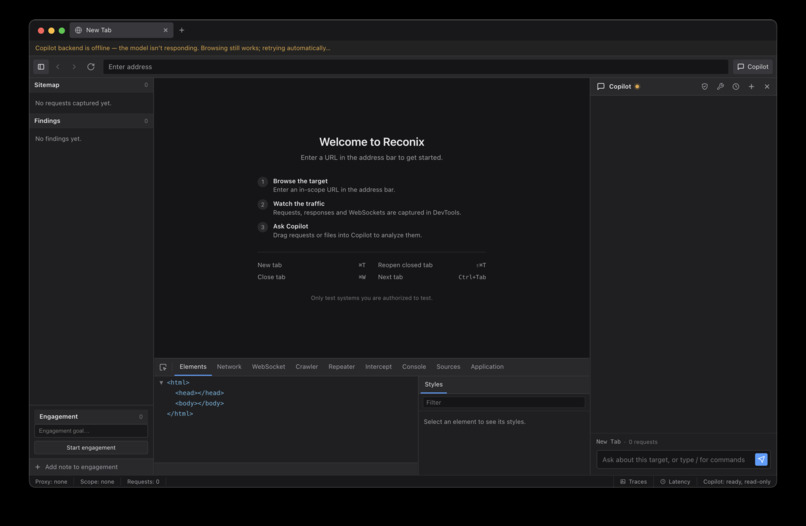Activate the element picker icon in DevTools
Viewport: 806px width, 526px height.
point(163,367)
